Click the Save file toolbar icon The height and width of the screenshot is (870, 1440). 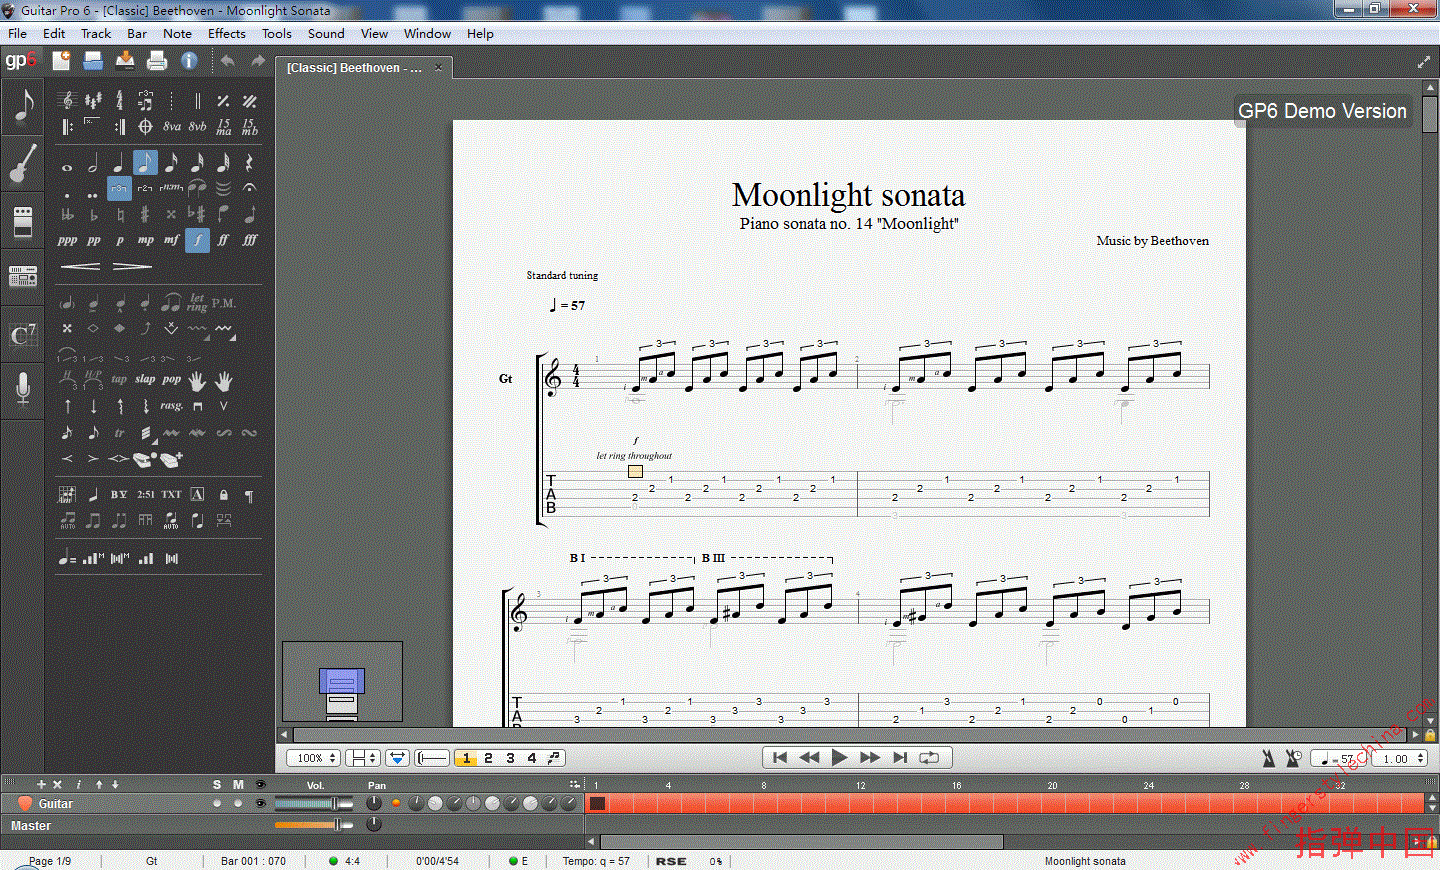(x=125, y=61)
